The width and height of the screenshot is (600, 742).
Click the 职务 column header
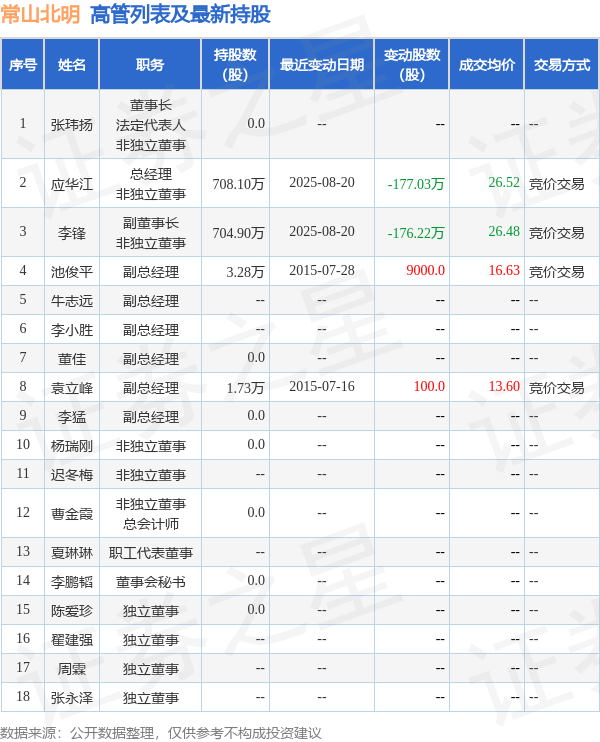150,65
